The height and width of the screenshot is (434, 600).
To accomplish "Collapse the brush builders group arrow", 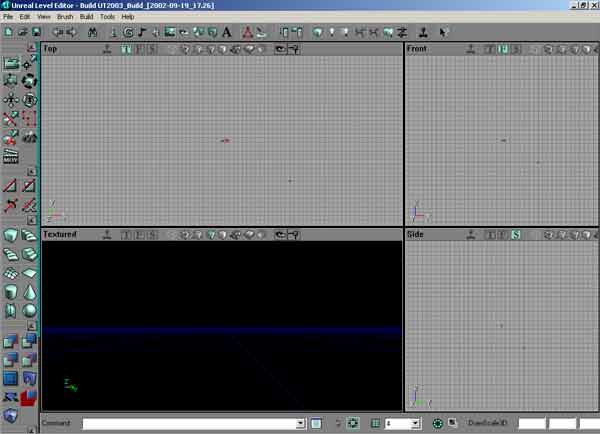I will [x=32, y=220].
